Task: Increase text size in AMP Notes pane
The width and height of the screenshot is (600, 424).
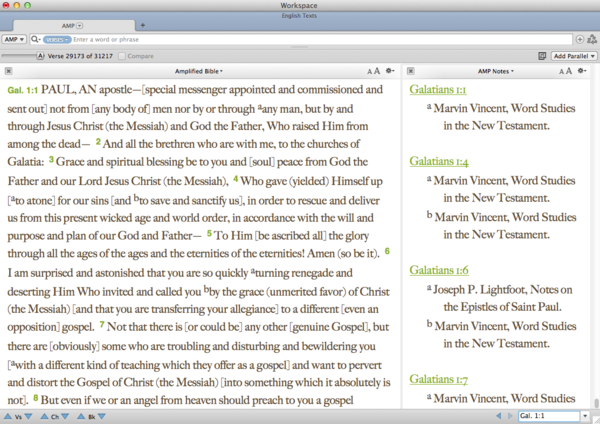Action: (x=569, y=71)
